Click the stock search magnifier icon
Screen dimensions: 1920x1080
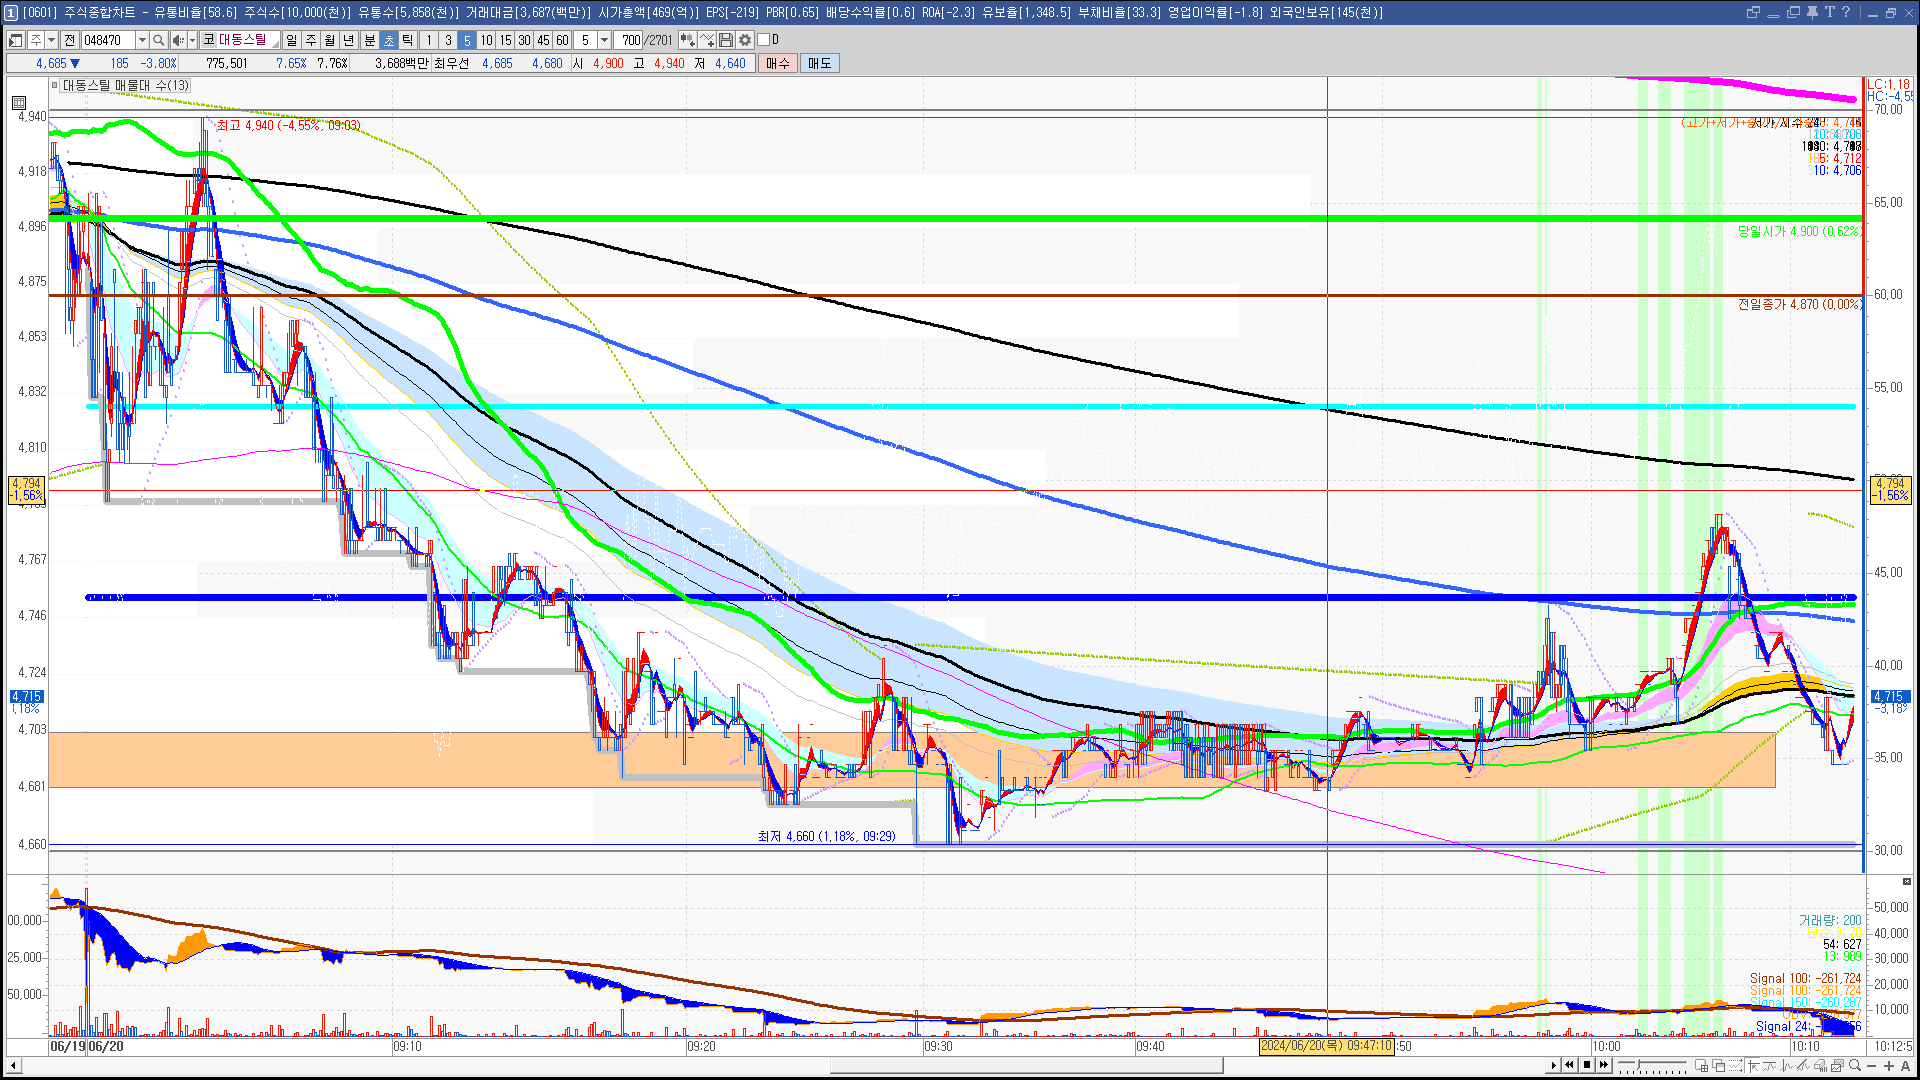158,40
